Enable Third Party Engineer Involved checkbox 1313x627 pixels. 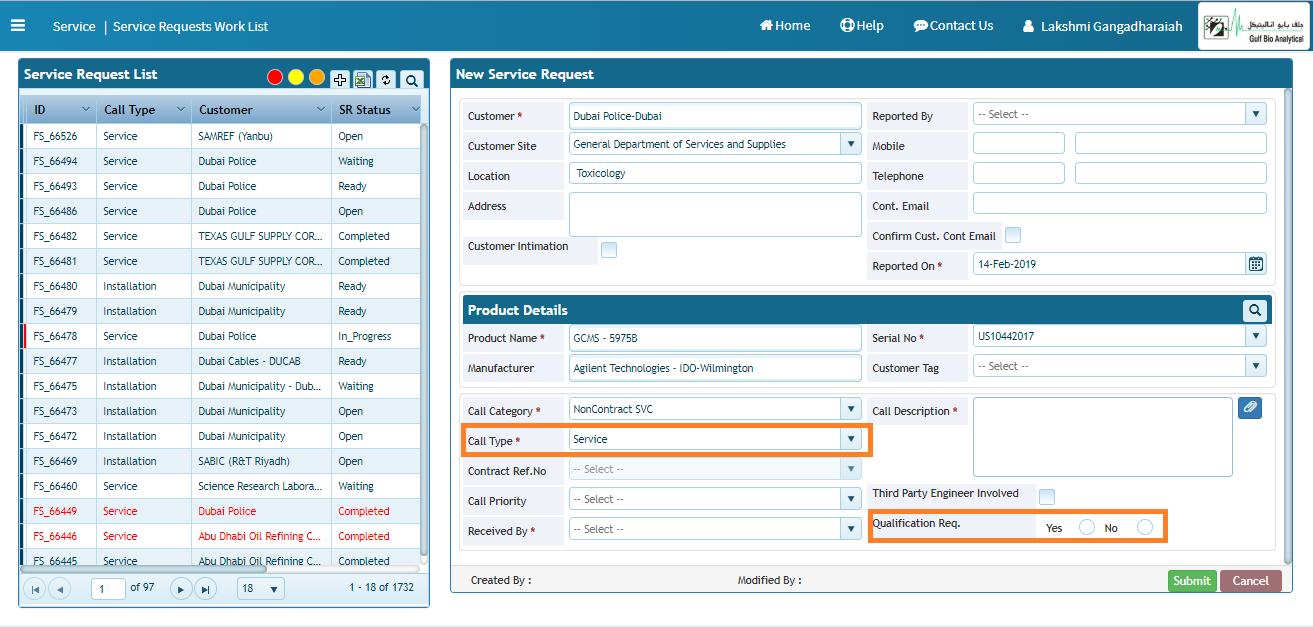coord(1047,496)
